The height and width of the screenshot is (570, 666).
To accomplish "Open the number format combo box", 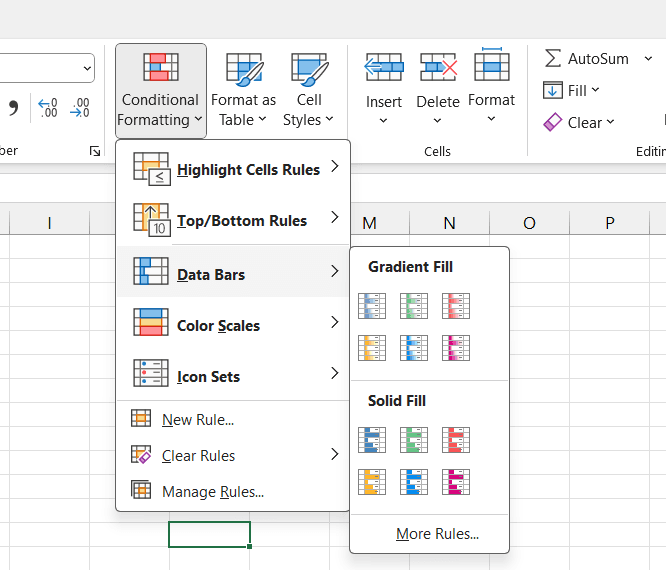I will (x=87, y=68).
